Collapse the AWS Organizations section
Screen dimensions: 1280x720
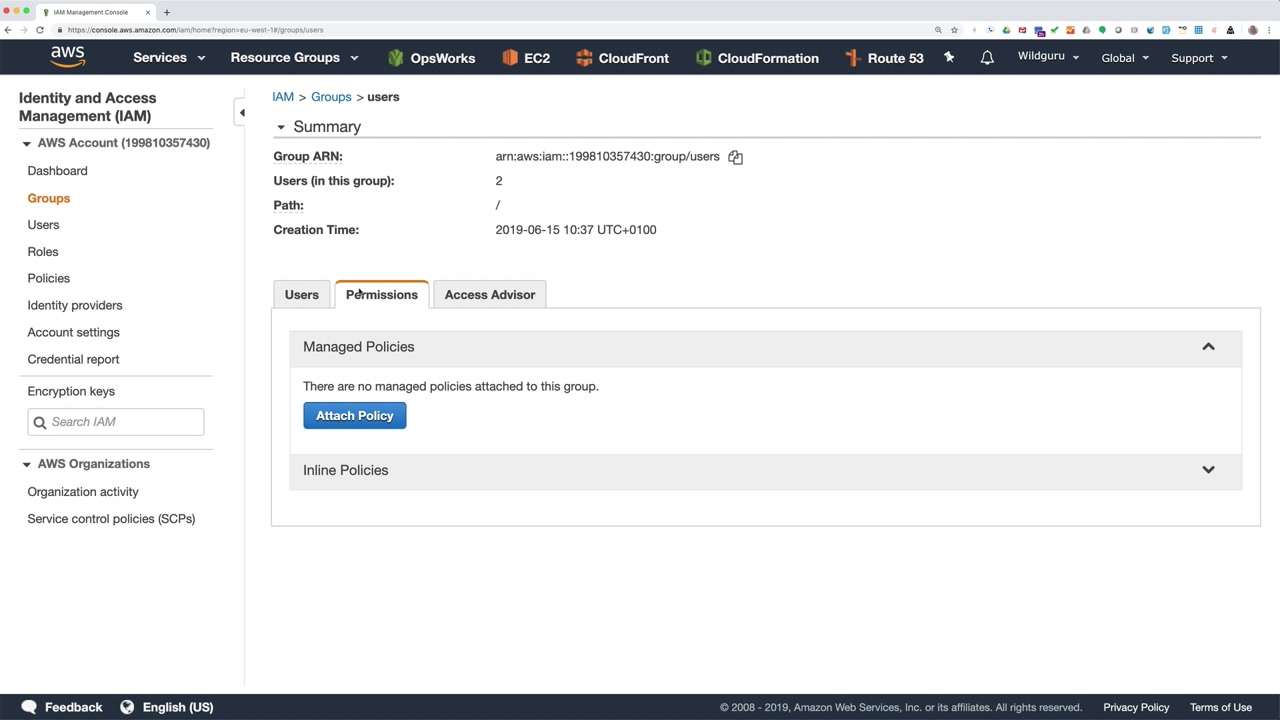click(x=27, y=464)
